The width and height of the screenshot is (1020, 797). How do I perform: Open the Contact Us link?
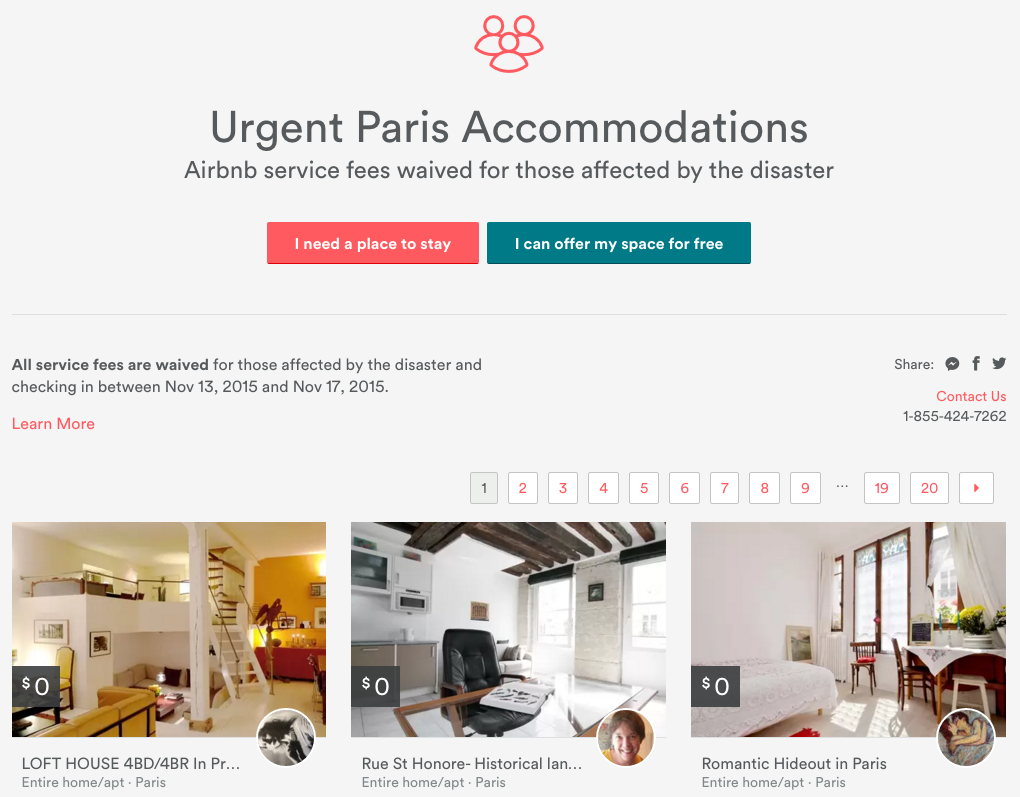coord(971,396)
